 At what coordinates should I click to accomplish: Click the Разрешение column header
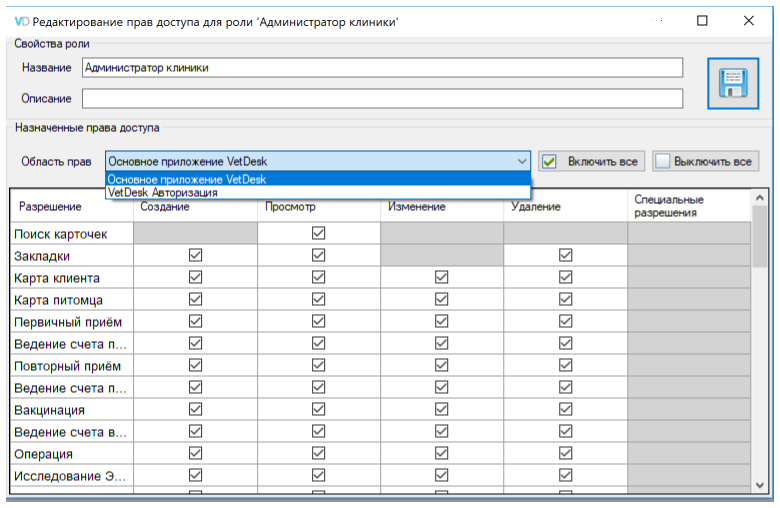click(72, 206)
